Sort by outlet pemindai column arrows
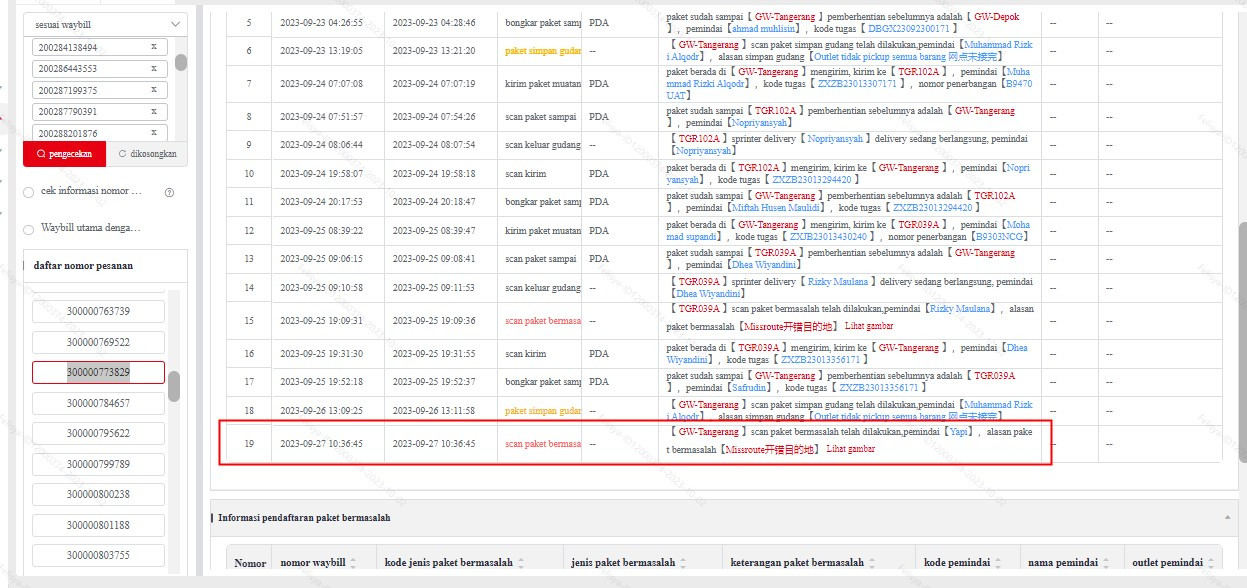The width and height of the screenshot is (1247, 588). [x=1211, y=563]
